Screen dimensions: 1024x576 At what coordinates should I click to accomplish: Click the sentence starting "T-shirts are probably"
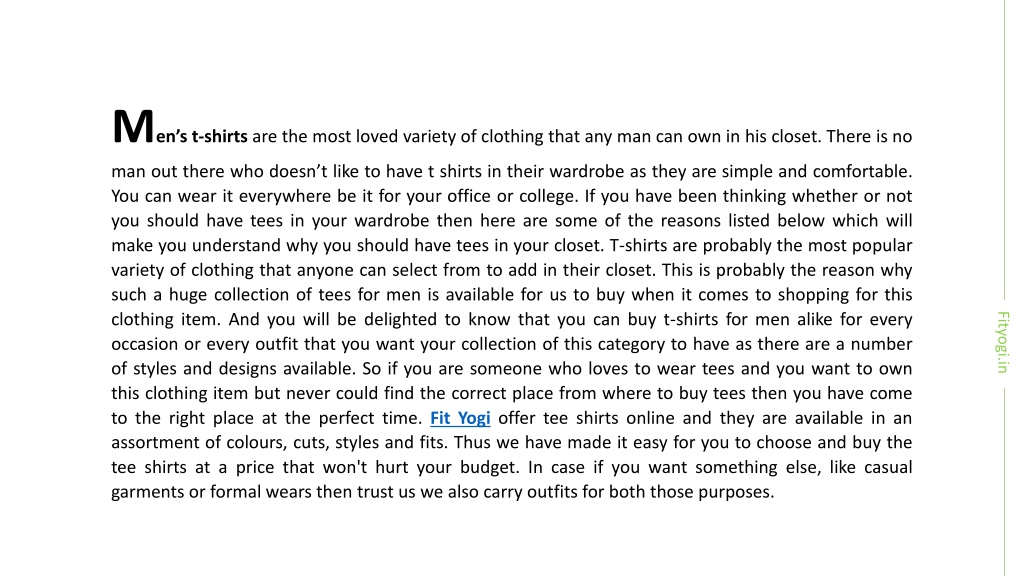pos(760,246)
